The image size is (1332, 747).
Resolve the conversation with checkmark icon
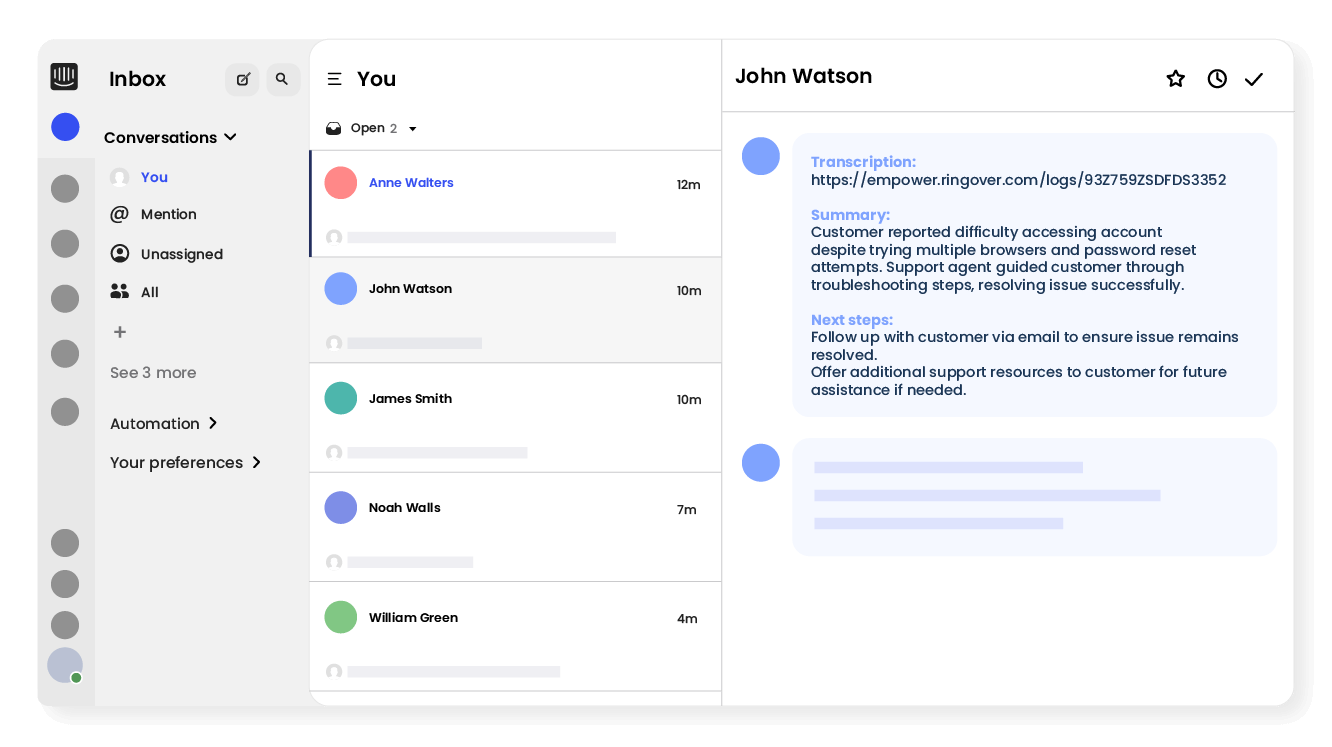point(1253,77)
